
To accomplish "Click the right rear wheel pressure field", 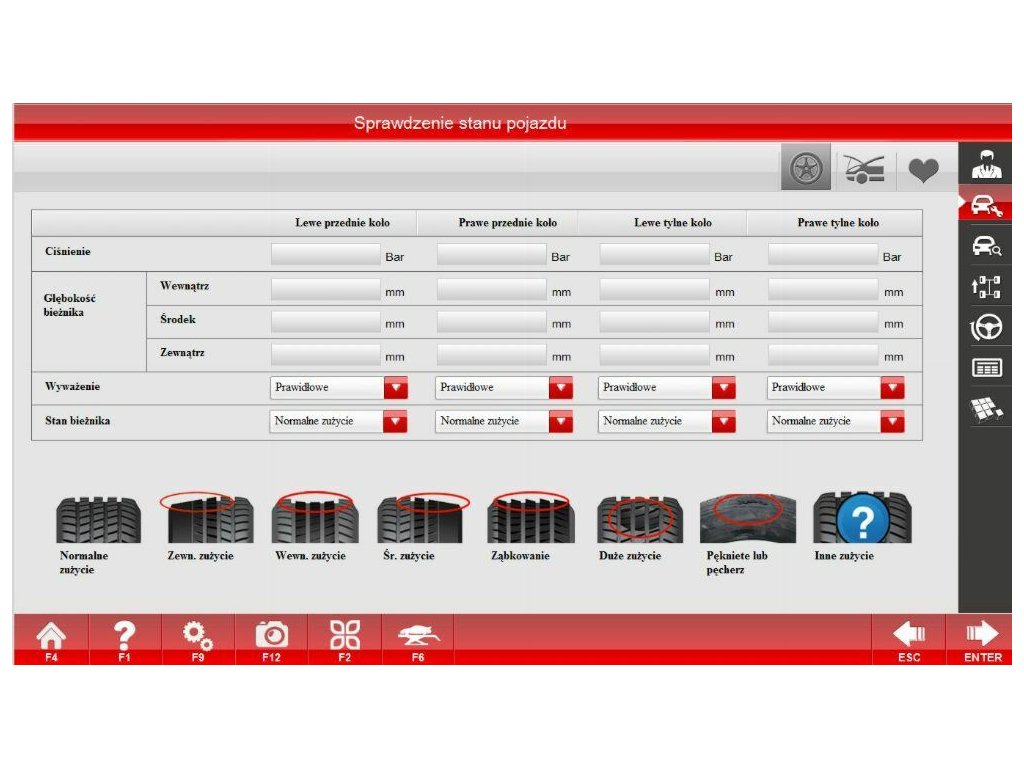I will click(x=823, y=254).
